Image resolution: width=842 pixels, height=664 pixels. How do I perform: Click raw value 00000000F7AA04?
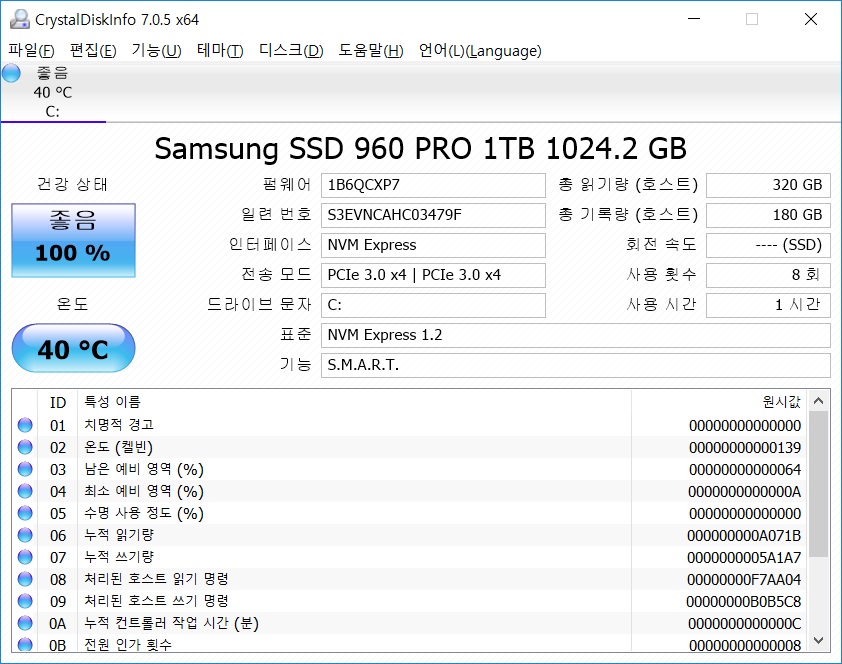click(x=744, y=580)
